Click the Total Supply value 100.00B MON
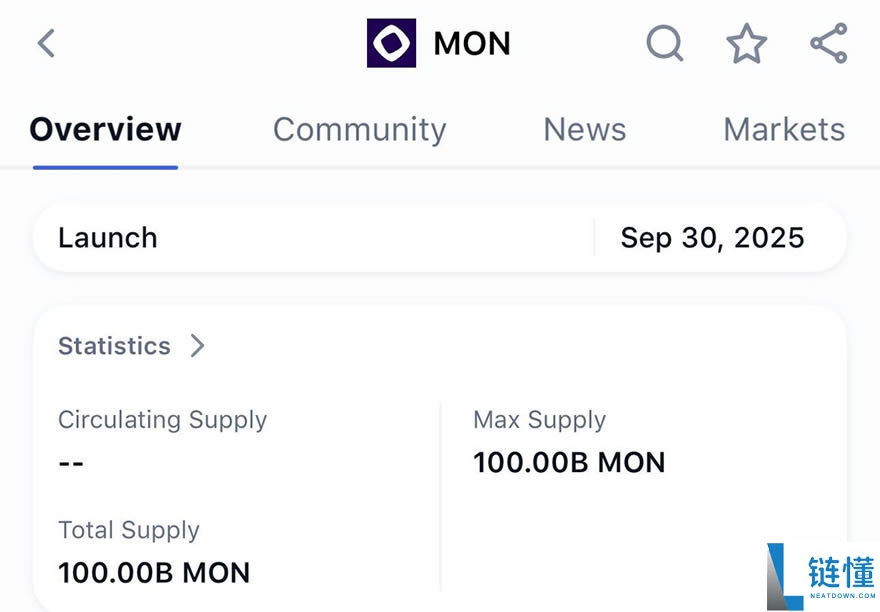880x612 pixels. pyautogui.click(x=153, y=573)
